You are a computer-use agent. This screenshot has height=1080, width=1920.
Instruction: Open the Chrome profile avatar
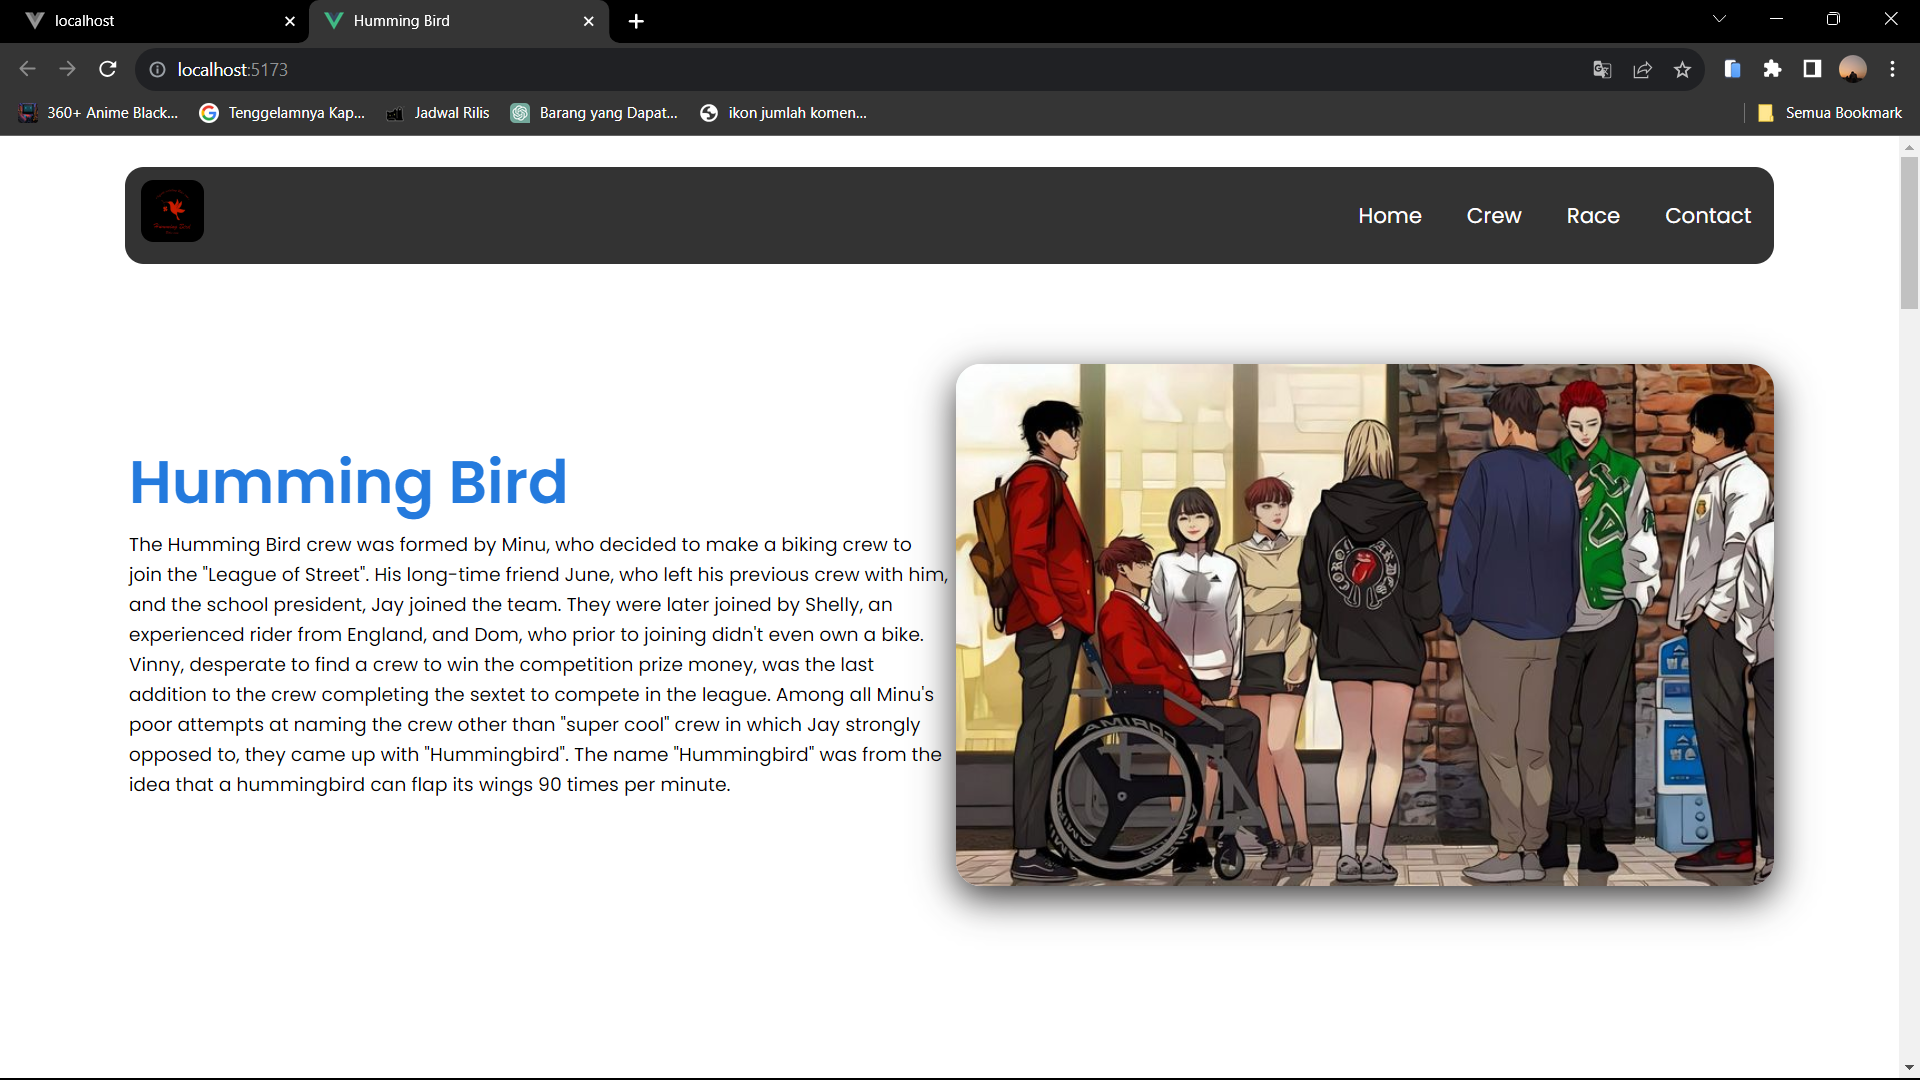coord(1853,69)
